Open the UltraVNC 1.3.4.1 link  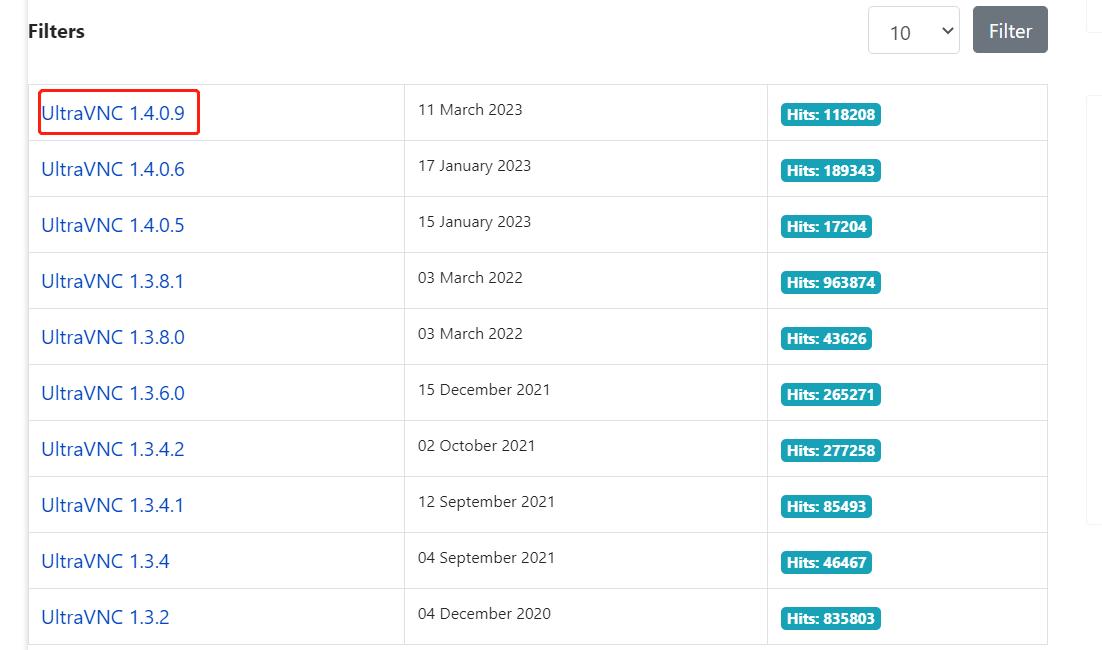click(113, 505)
